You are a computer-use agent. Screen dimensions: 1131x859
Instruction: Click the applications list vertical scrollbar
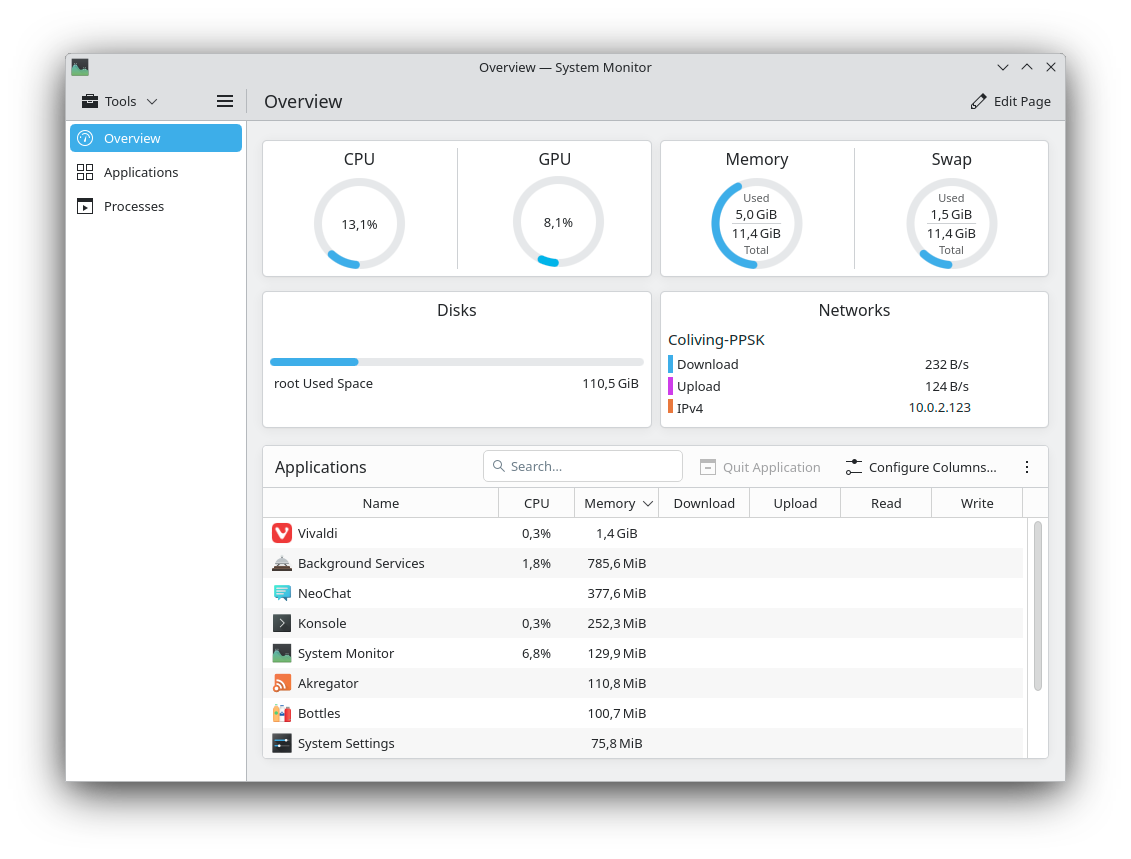point(1037,605)
